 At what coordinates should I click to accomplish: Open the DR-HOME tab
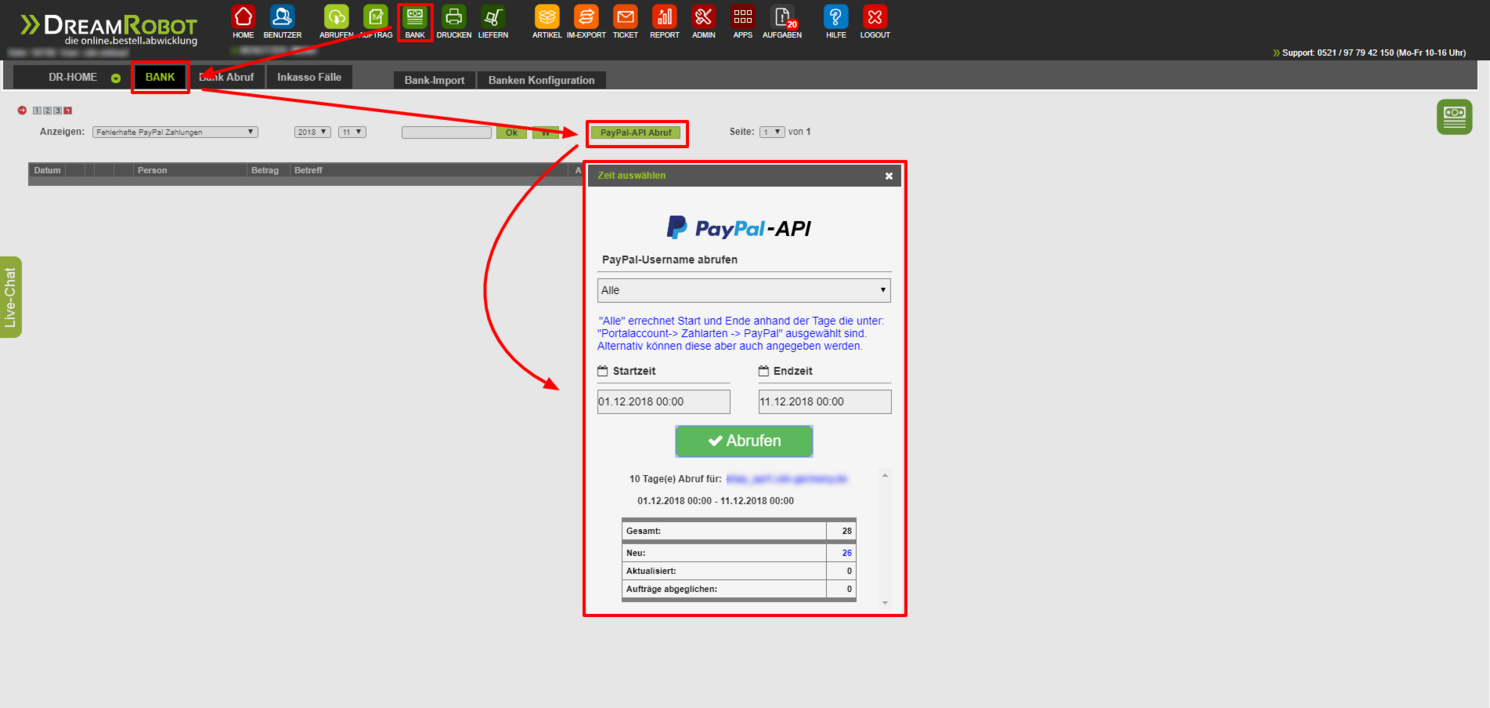[73, 77]
